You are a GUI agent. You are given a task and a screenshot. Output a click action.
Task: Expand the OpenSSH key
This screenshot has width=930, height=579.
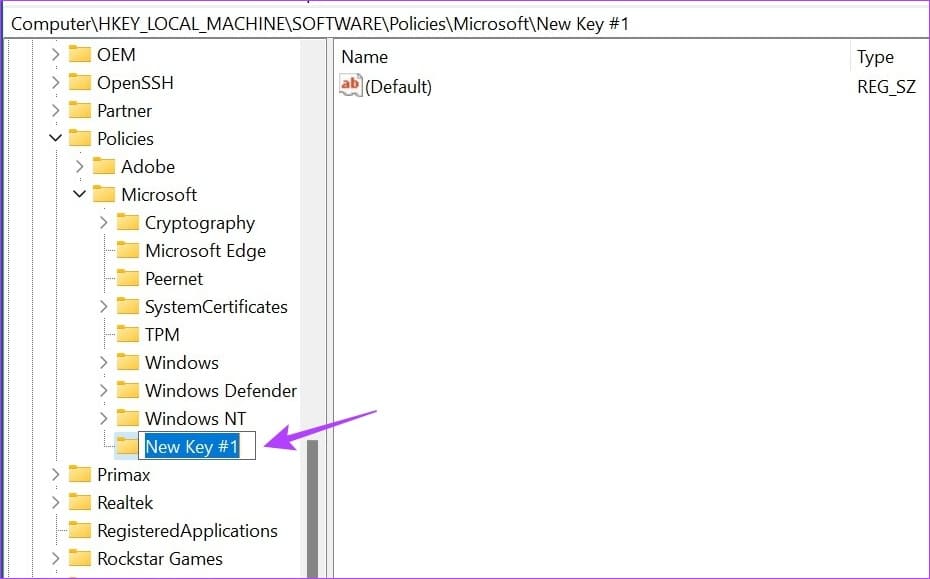[x=55, y=82]
